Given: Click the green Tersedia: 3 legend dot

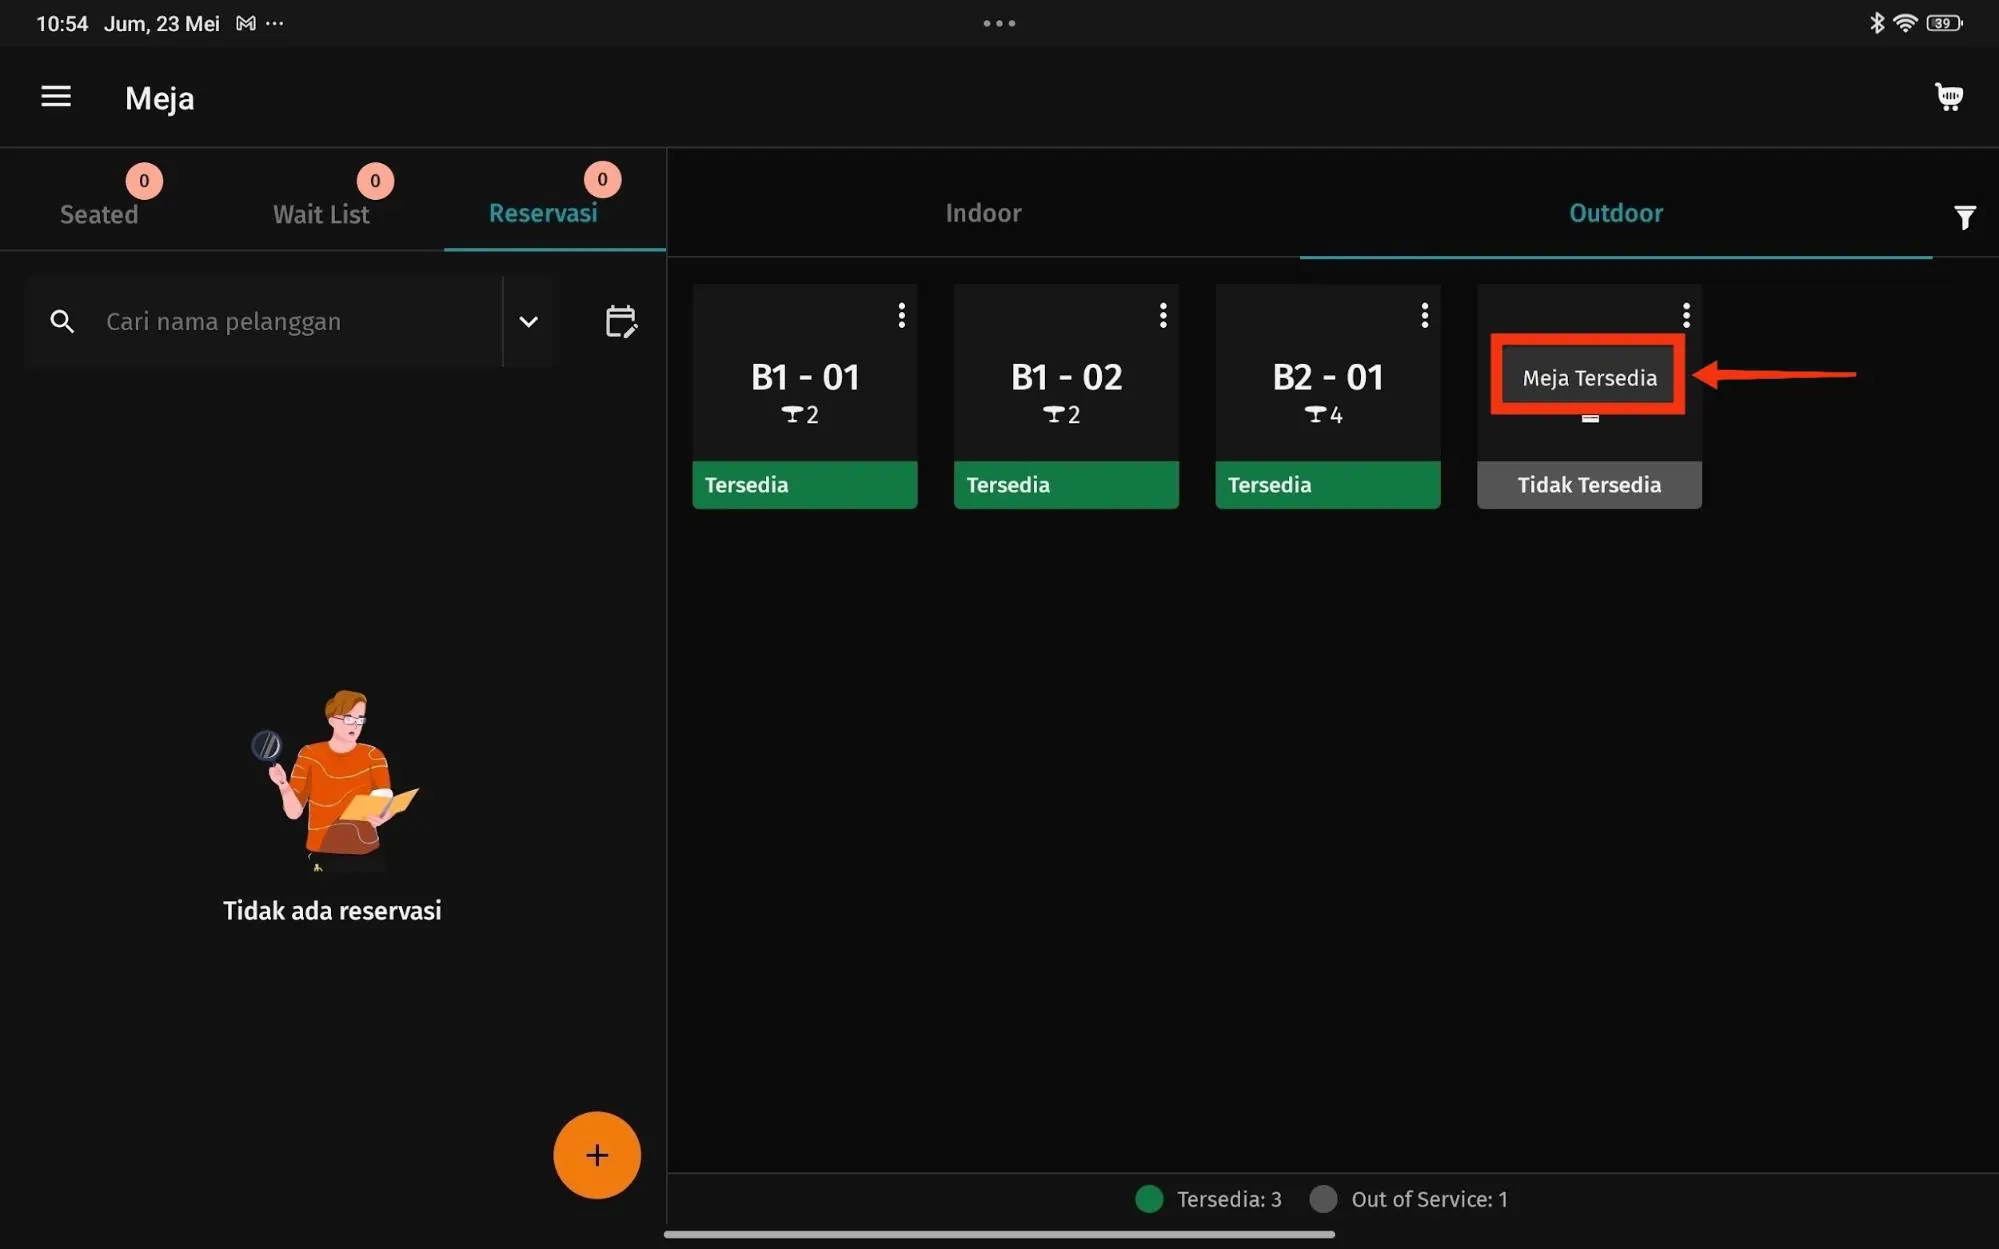Looking at the screenshot, I should click(1149, 1199).
